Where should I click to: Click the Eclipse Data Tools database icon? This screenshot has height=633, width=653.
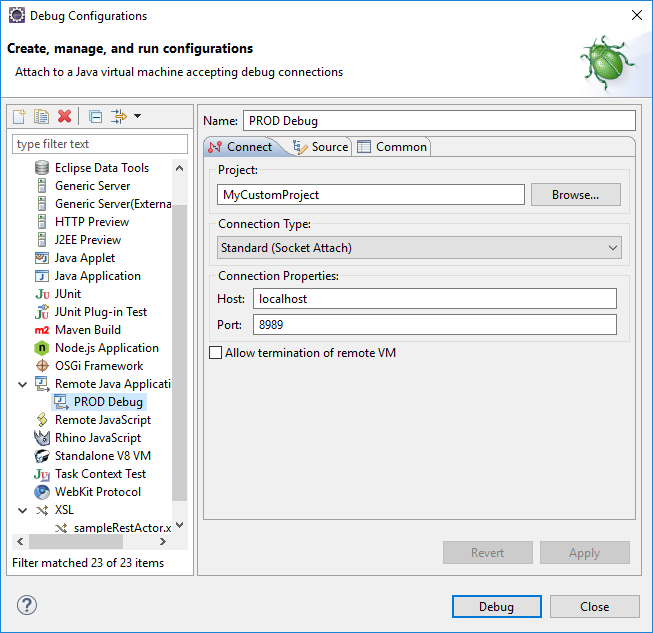coord(42,168)
